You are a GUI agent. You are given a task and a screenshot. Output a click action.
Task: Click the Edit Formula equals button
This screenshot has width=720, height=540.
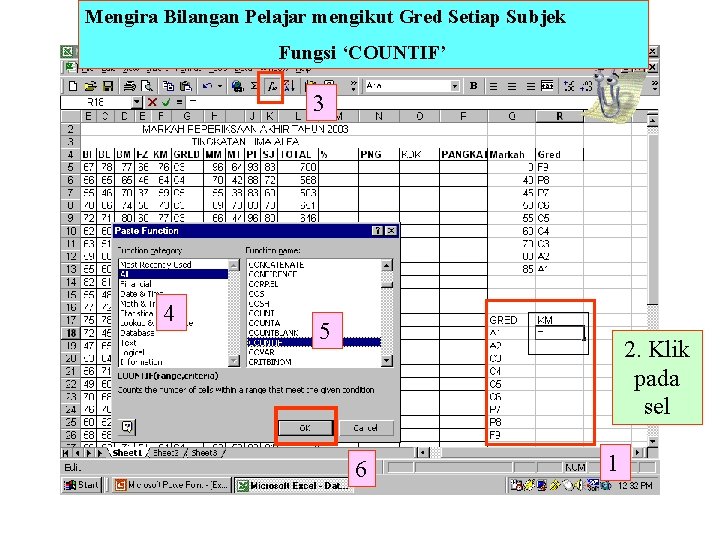pos(179,102)
